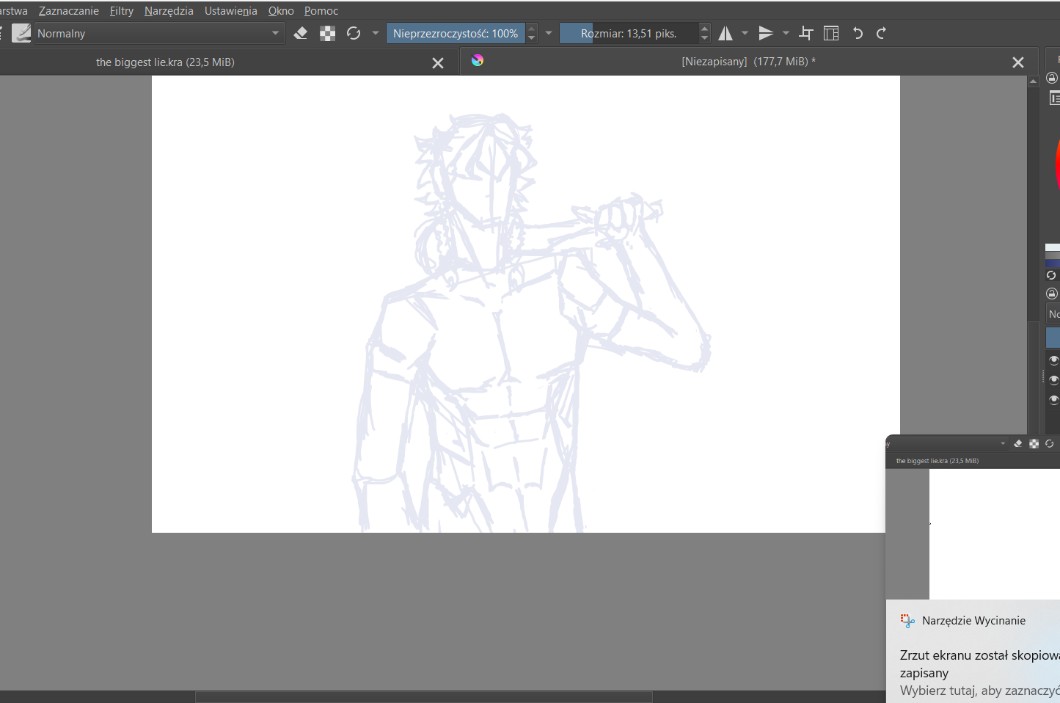Expand vertical mirror options dropdown arrow
Image resolution: width=1060 pixels, height=703 pixels.
[x=786, y=33]
